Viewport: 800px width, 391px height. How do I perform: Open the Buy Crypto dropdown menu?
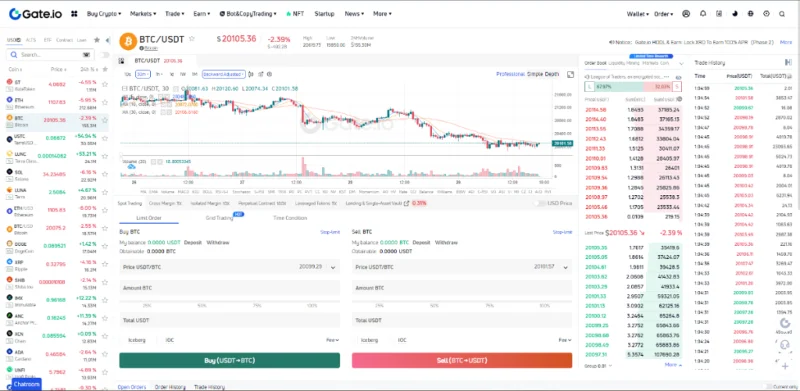[x=104, y=14]
